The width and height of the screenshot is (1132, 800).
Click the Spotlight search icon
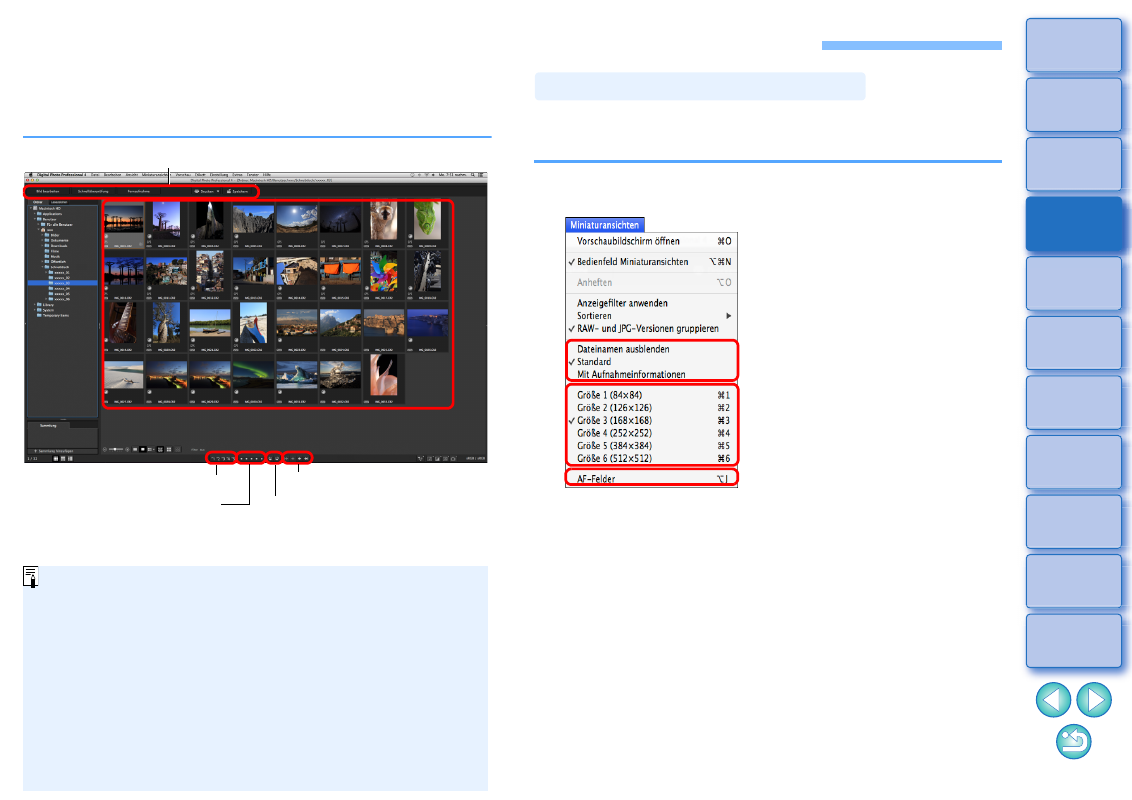pos(473,175)
